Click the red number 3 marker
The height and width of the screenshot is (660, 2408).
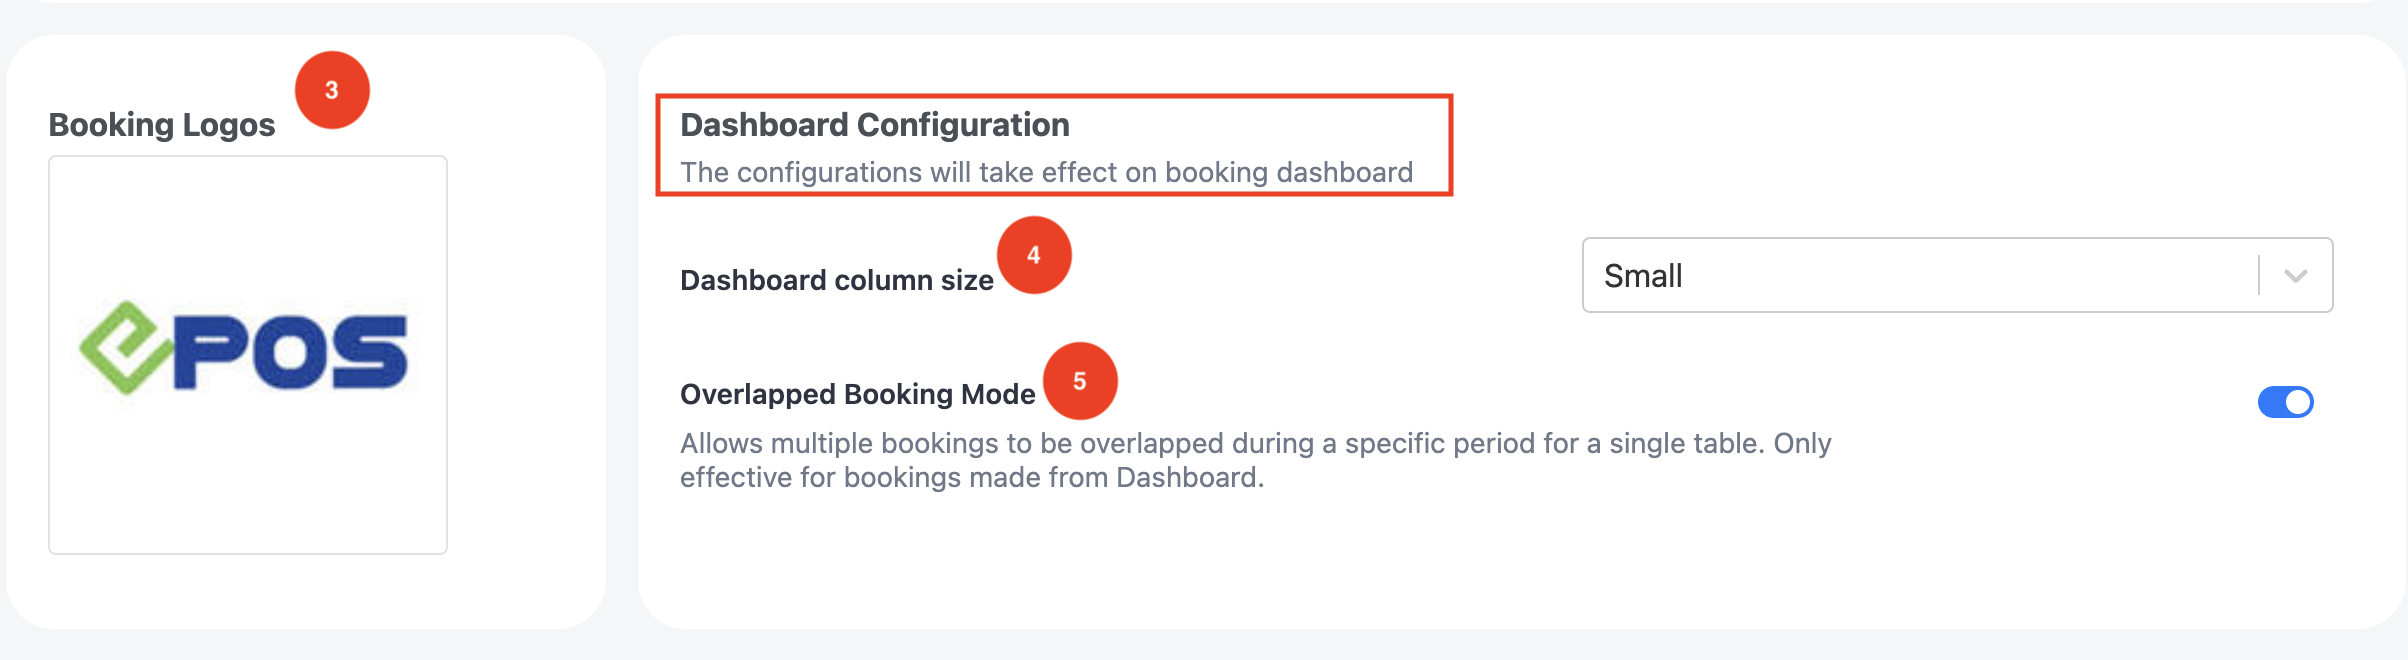(x=332, y=90)
